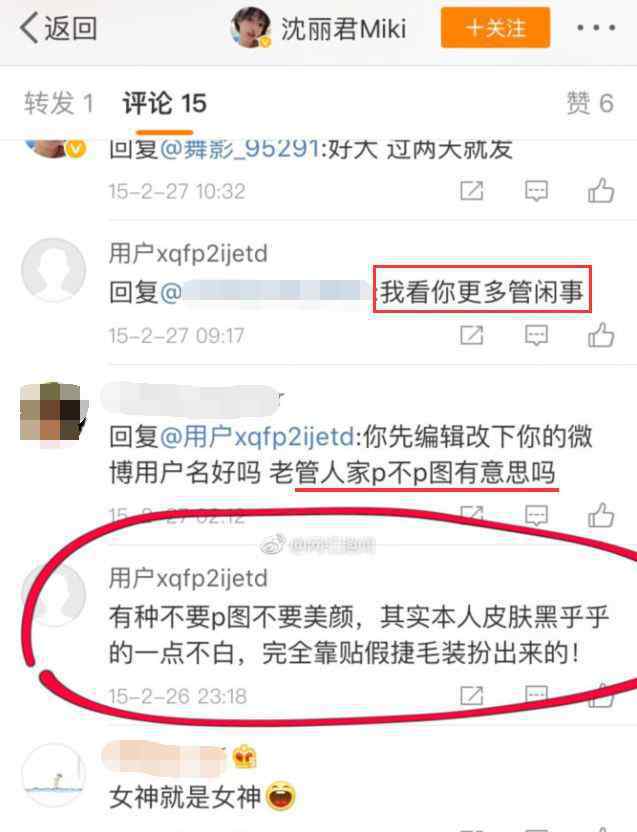Like the 10:32 reply comment
The width and height of the screenshot is (637, 832).
pos(601,190)
